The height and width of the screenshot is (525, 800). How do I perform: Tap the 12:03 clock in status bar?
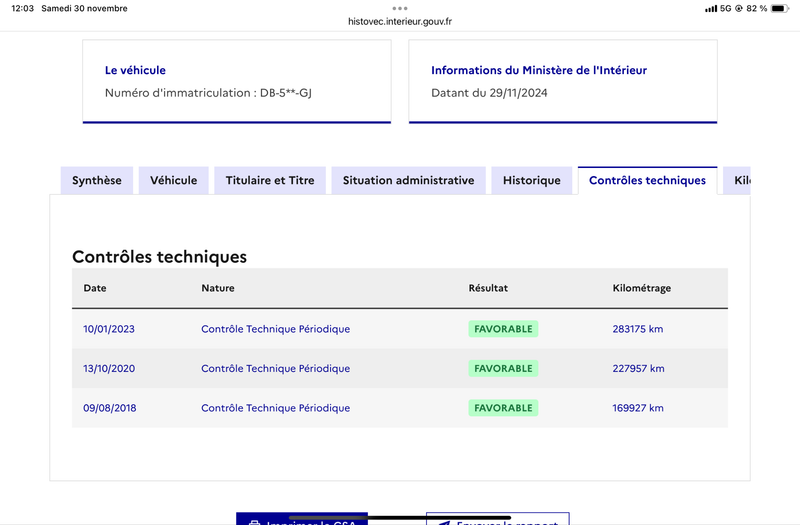pos(22,9)
